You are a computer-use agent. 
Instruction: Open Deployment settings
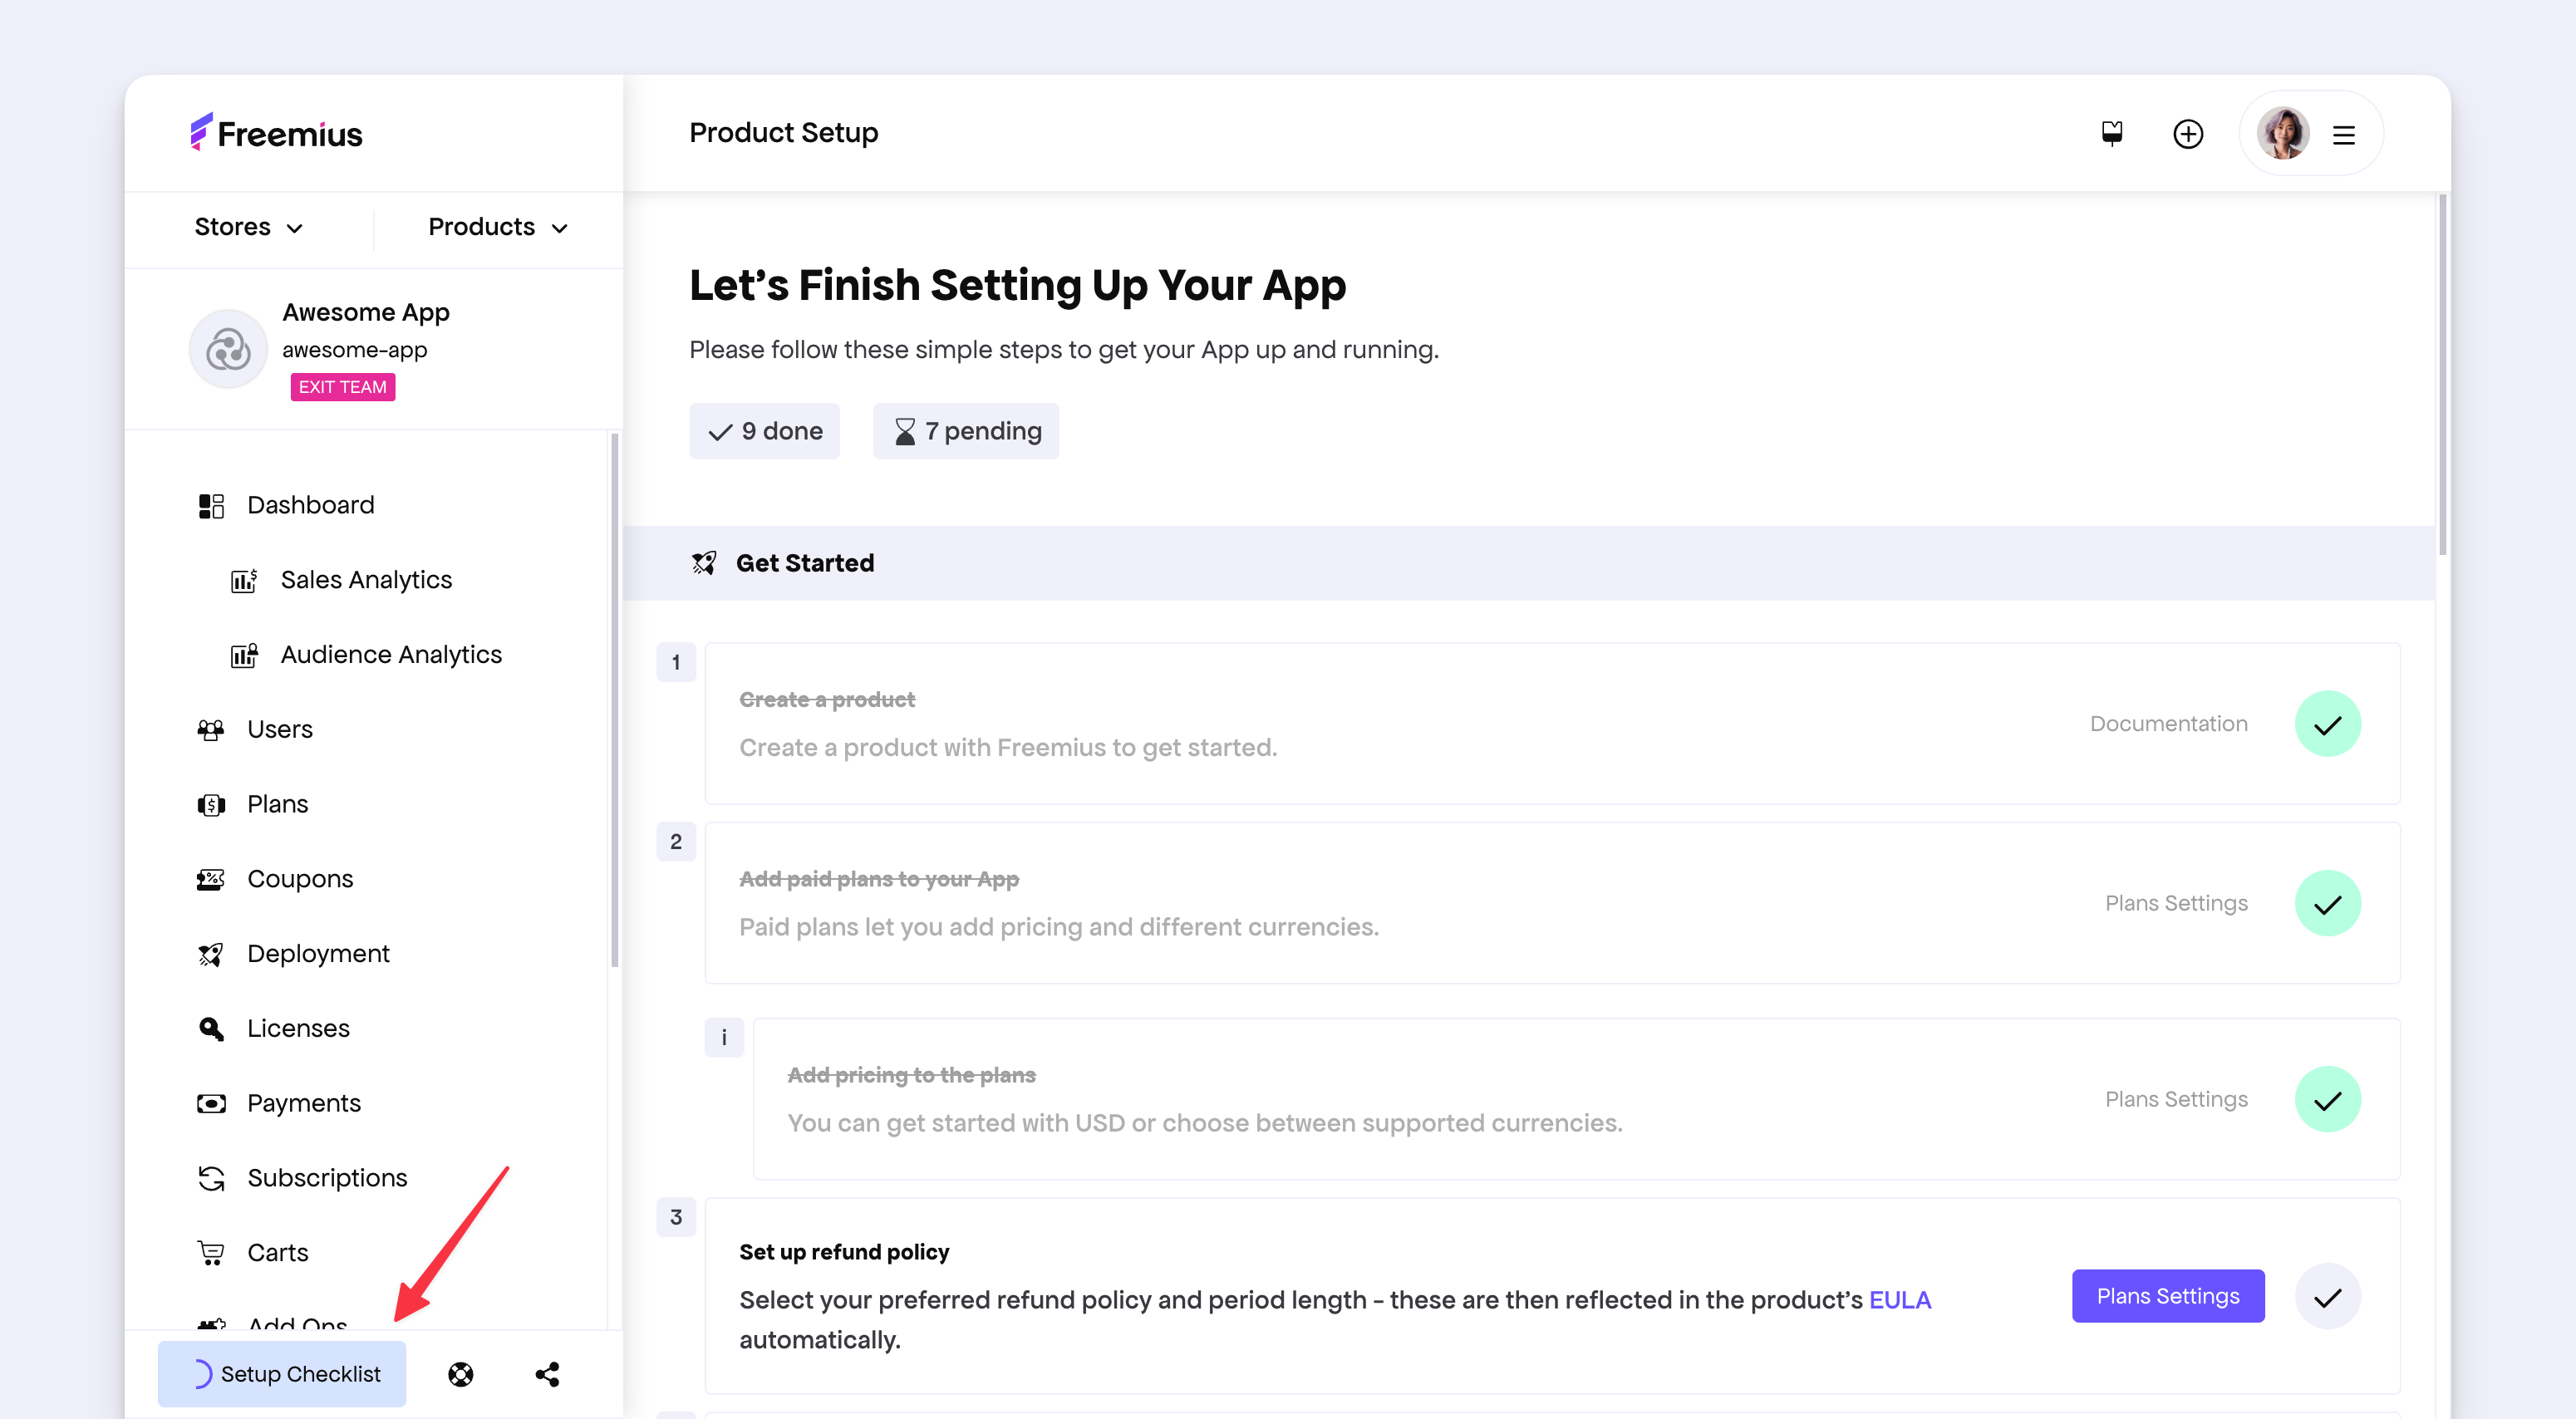(x=318, y=952)
